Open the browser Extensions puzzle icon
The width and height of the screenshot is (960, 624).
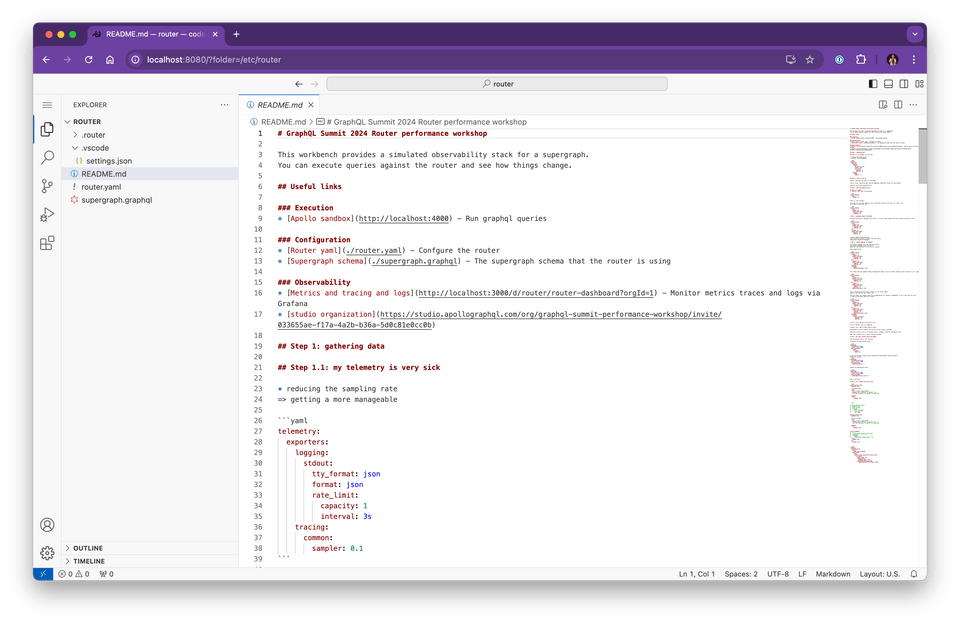(861, 59)
